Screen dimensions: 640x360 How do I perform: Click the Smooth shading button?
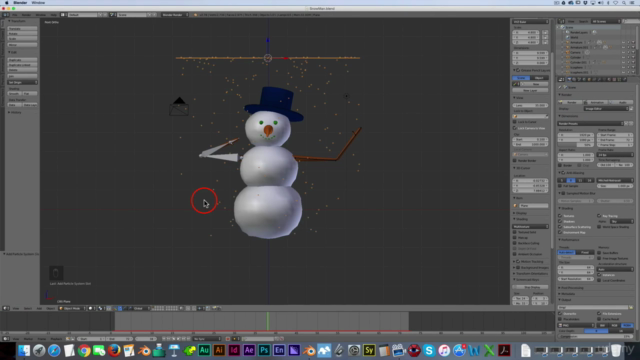14,93
